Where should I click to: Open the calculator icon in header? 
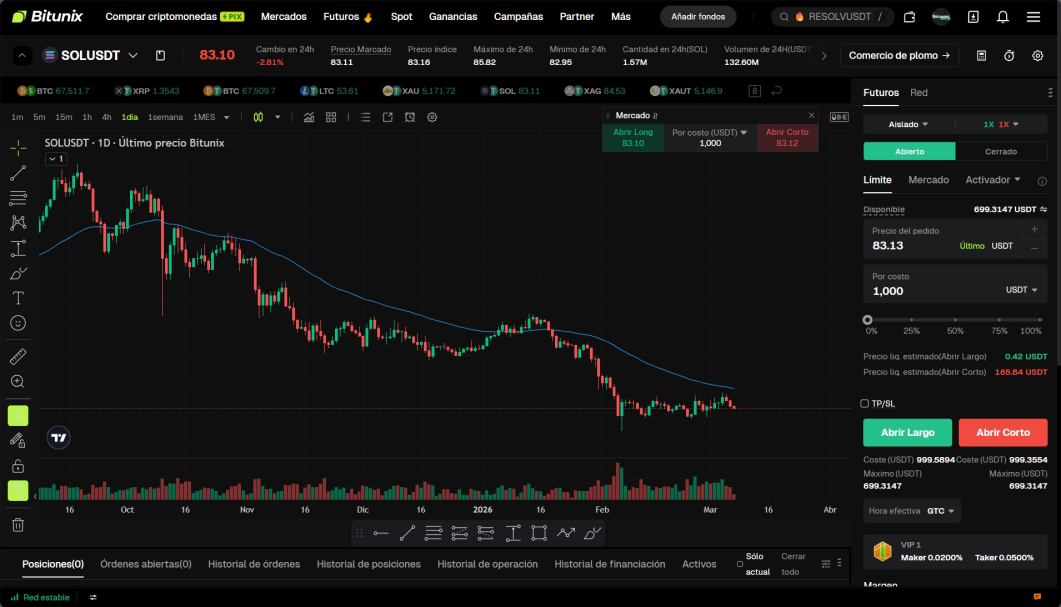point(981,55)
